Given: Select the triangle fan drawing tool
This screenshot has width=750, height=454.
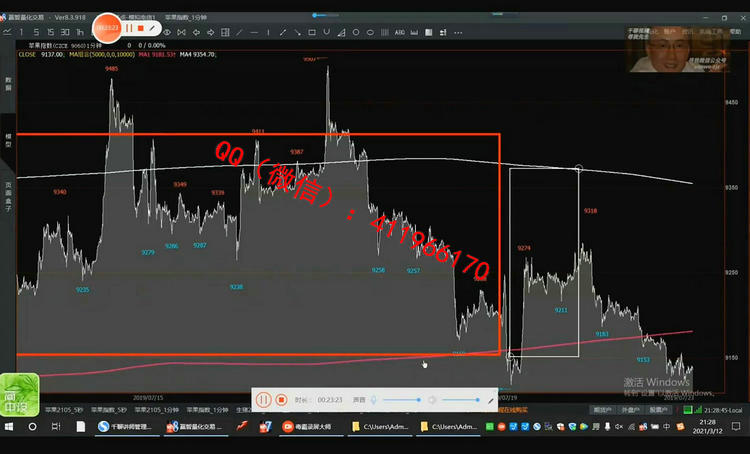Looking at the screenshot, I should click(341, 33).
